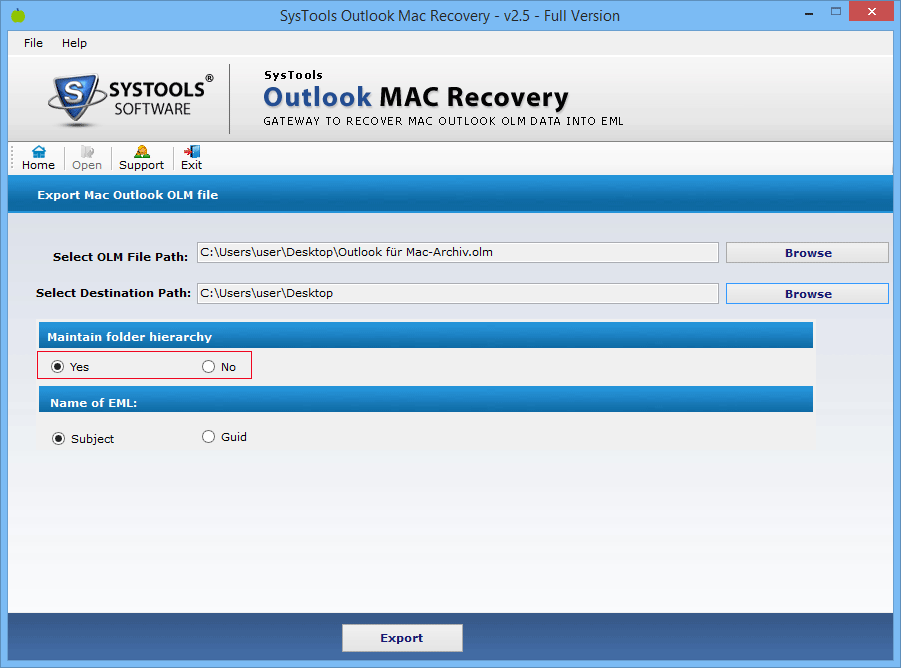Viewport: 901px width, 668px height.
Task: Click the 'Select Destination Path:' label
Action: [x=113, y=293]
